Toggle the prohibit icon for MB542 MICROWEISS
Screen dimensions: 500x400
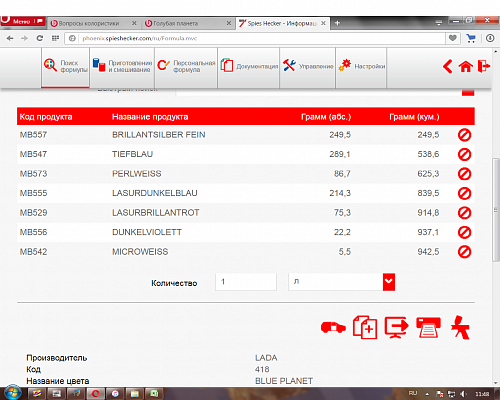click(464, 252)
